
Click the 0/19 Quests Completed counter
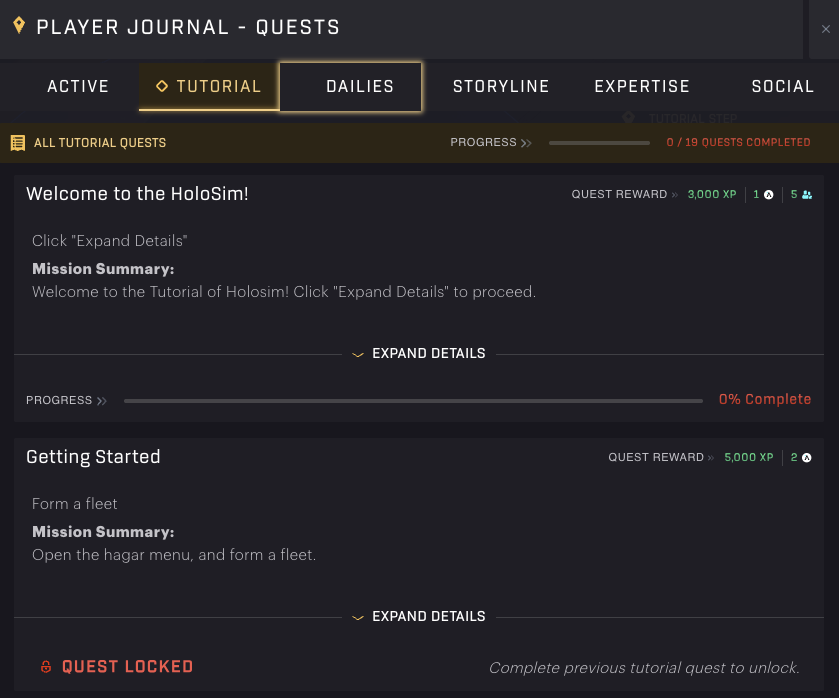pos(738,142)
